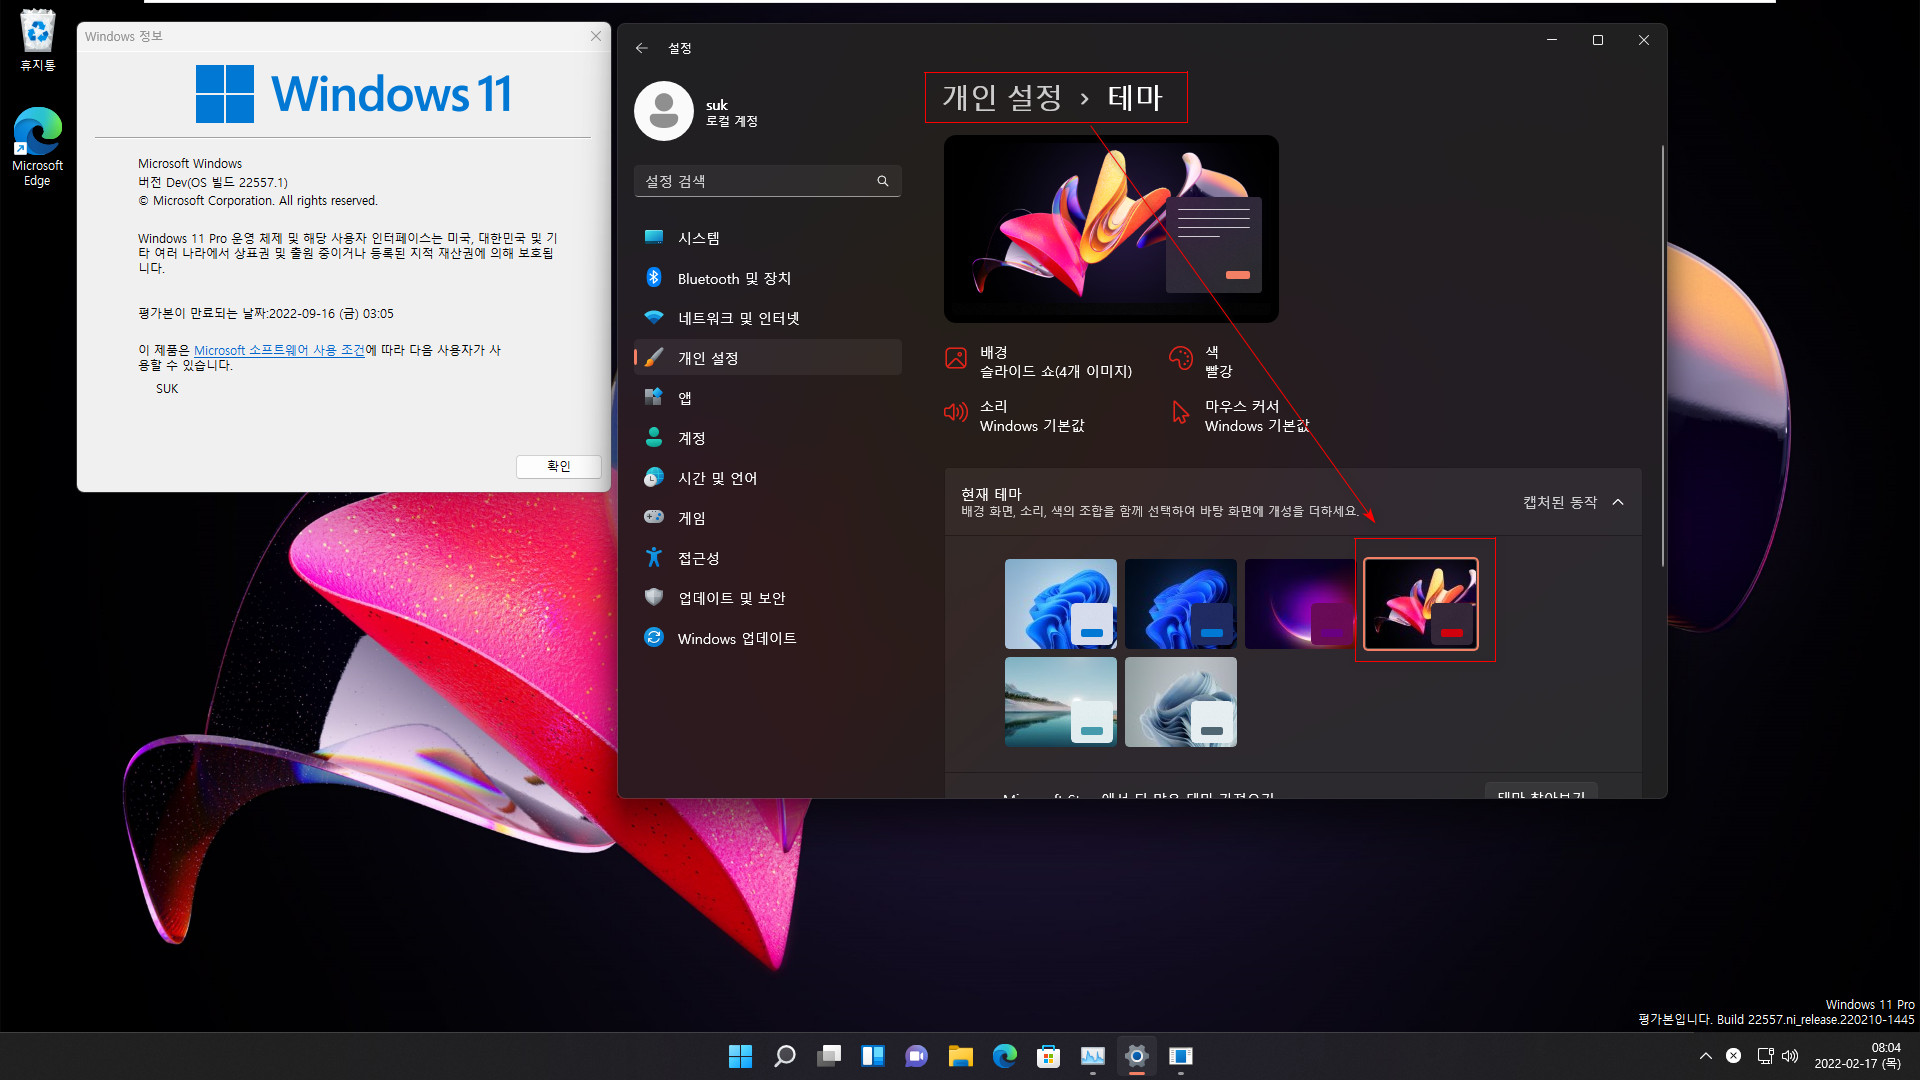The height and width of the screenshot is (1080, 1920).
Task: Show hidden tray icons chevron
Action: [1706, 1056]
